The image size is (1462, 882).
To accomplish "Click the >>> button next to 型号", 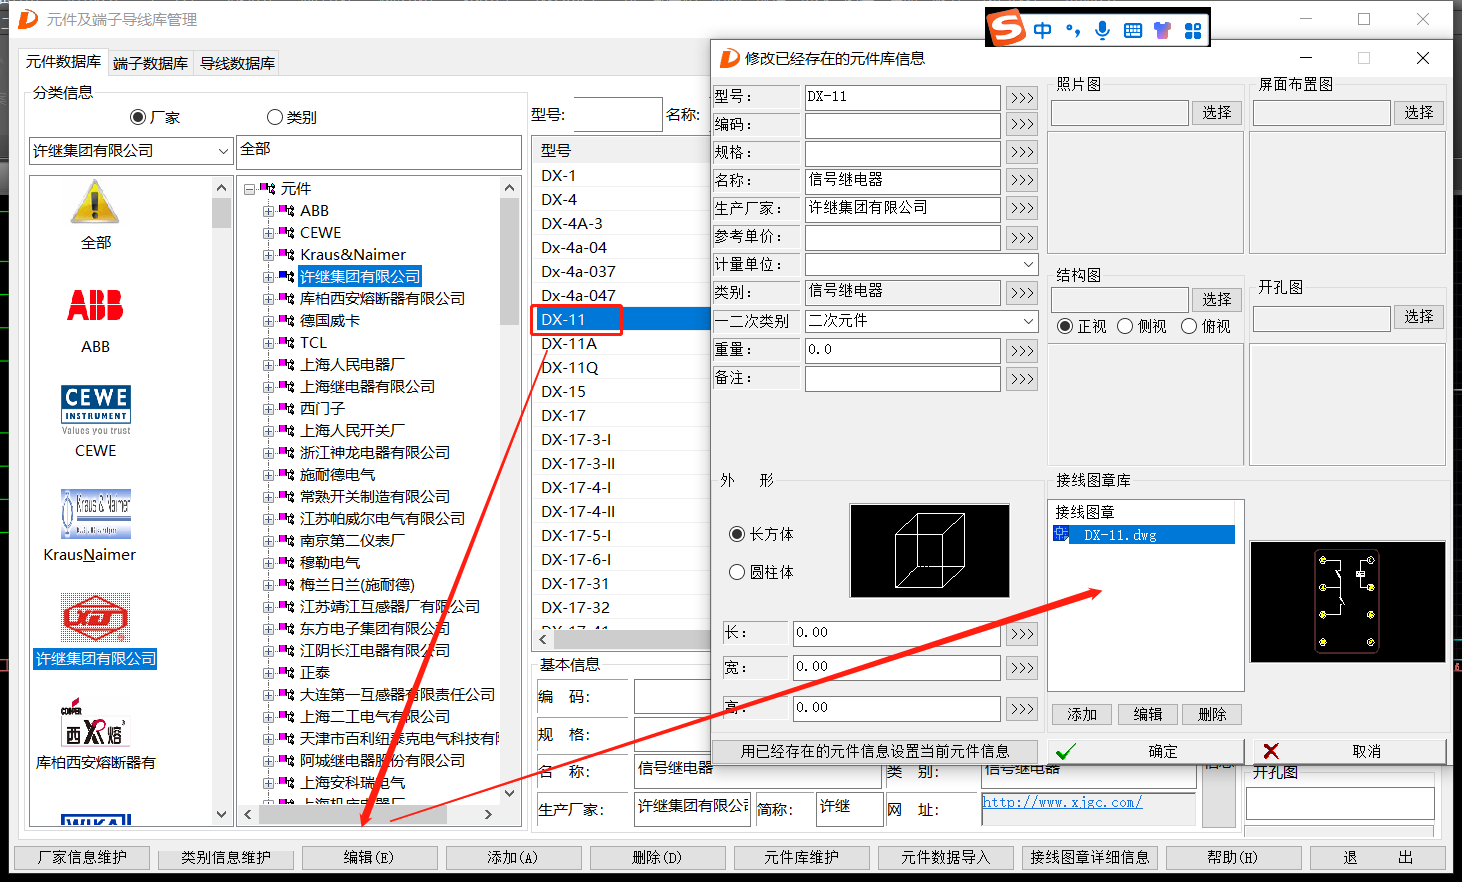I will click(1021, 97).
